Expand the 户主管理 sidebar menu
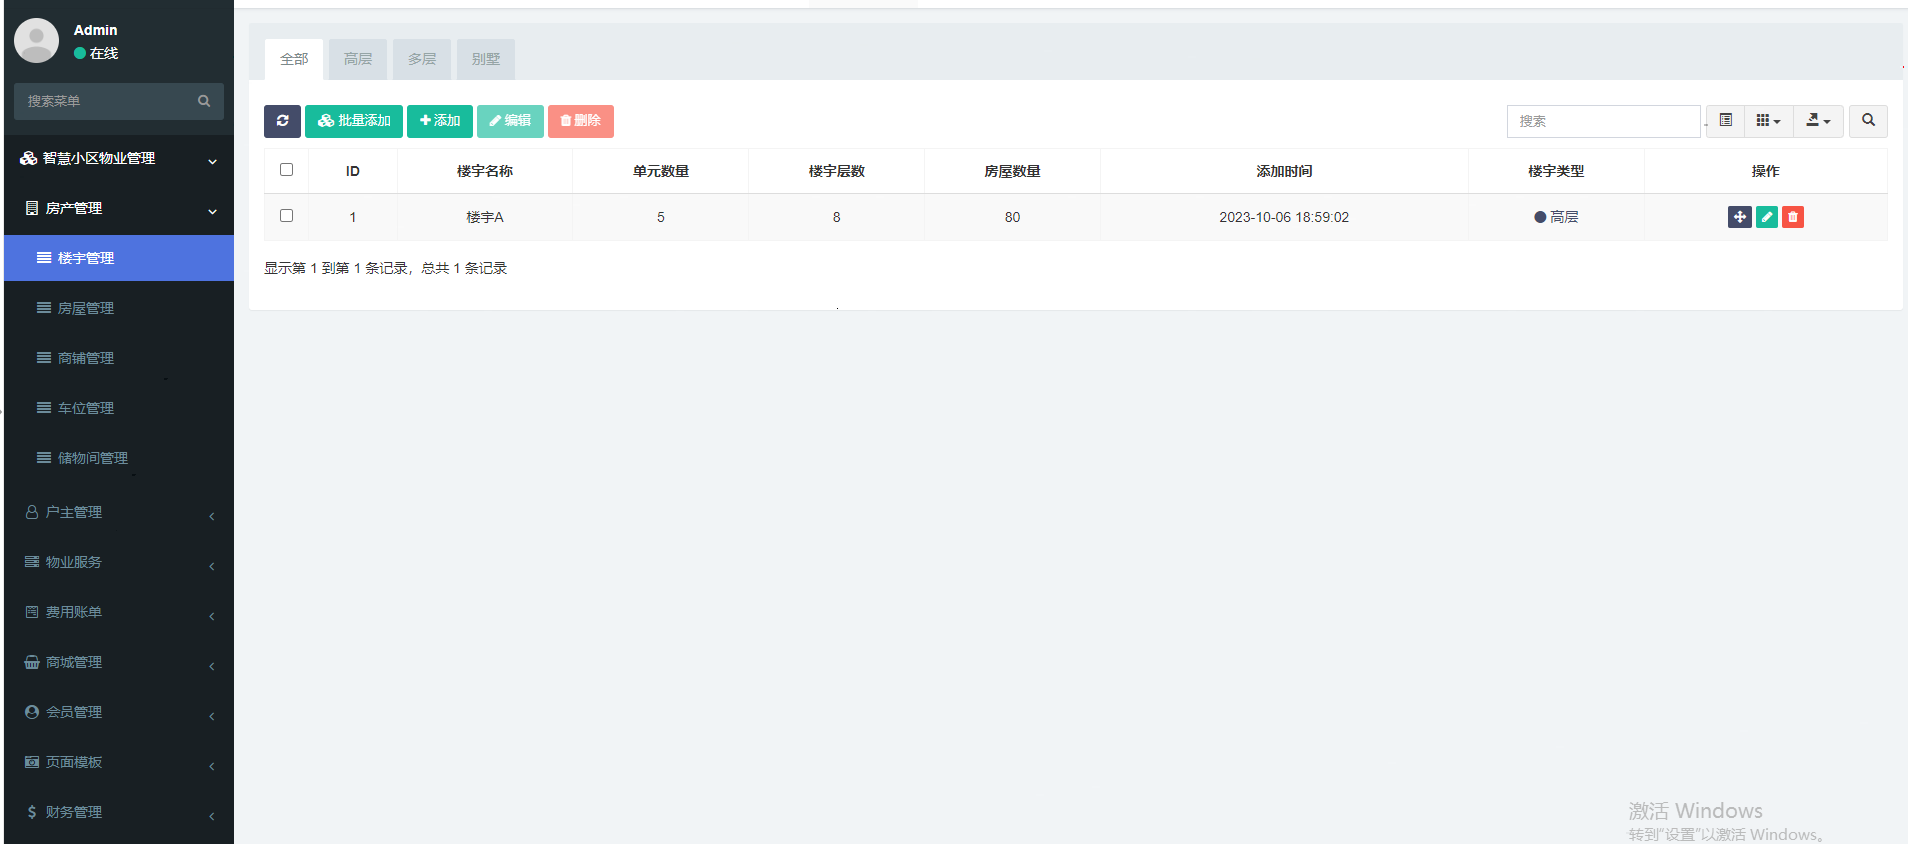The height and width of the screenshot is (844, 1908). pos(118,513)
